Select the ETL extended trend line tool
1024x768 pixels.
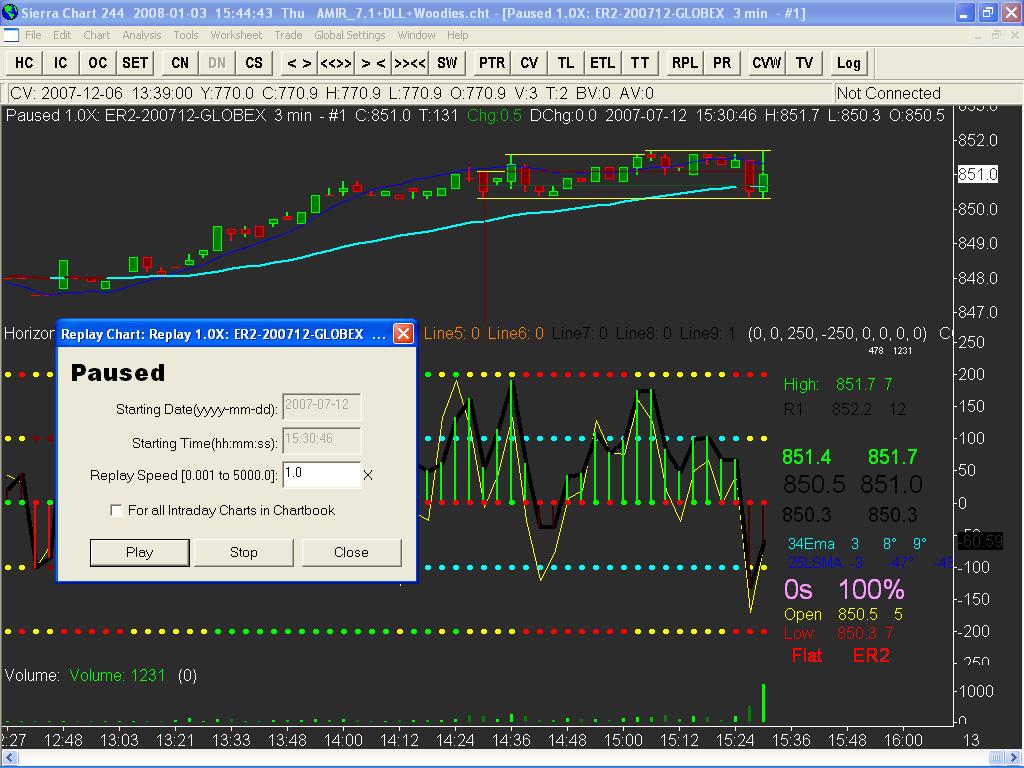[x=602, y=63]
